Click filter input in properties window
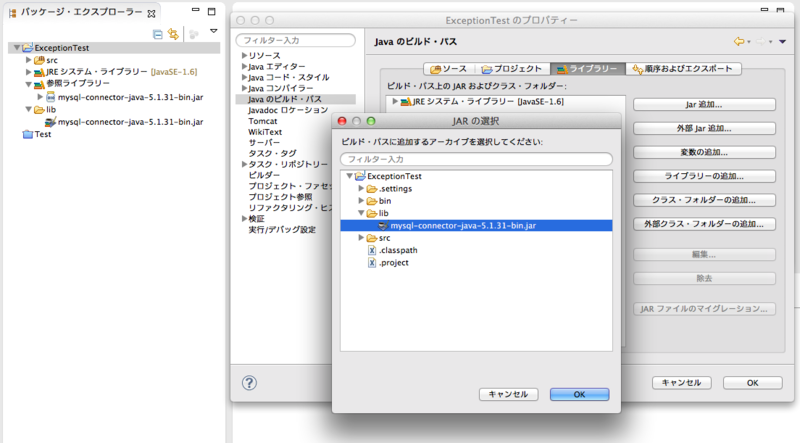Screen dimensions: 800x443 pyautogui.click(x=296, y=40)
